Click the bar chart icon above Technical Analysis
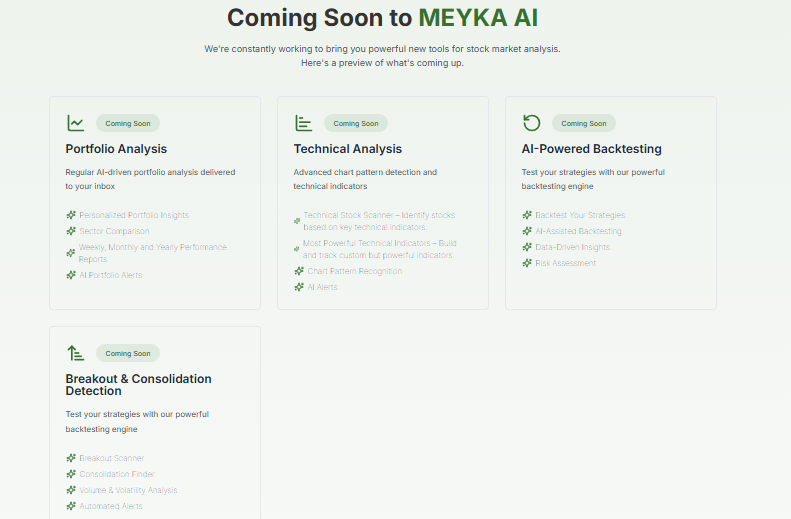This screenshot has height=519, width=791. pyautogui.click(x=304, y=123)
